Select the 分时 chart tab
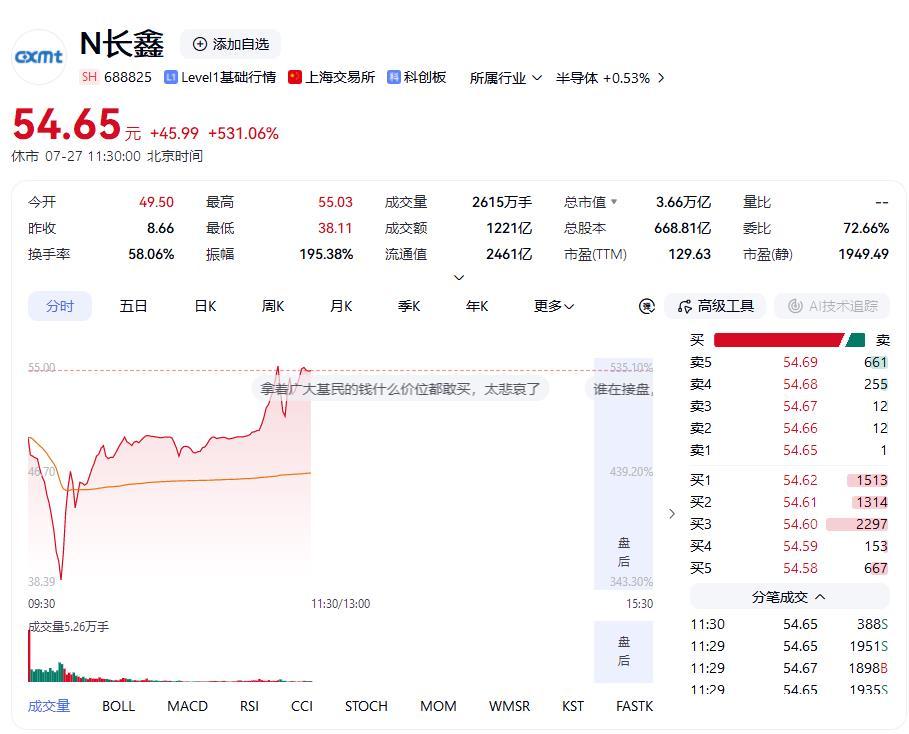 (60, 306)
